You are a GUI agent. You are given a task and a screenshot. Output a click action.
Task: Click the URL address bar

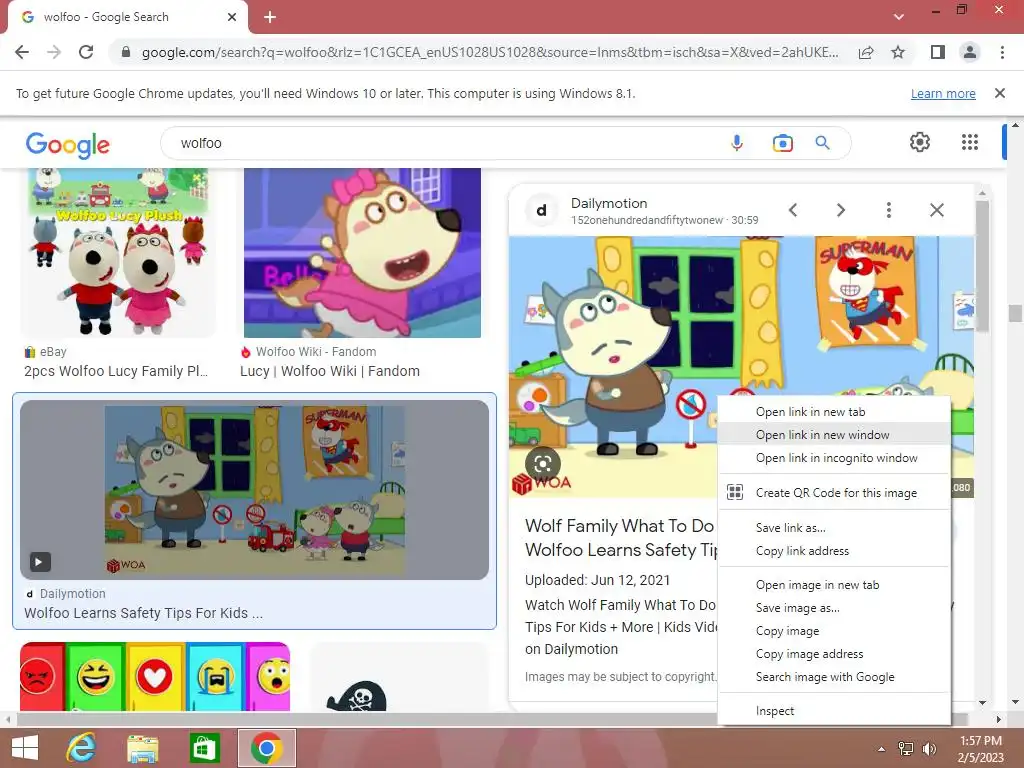point(490,52)
